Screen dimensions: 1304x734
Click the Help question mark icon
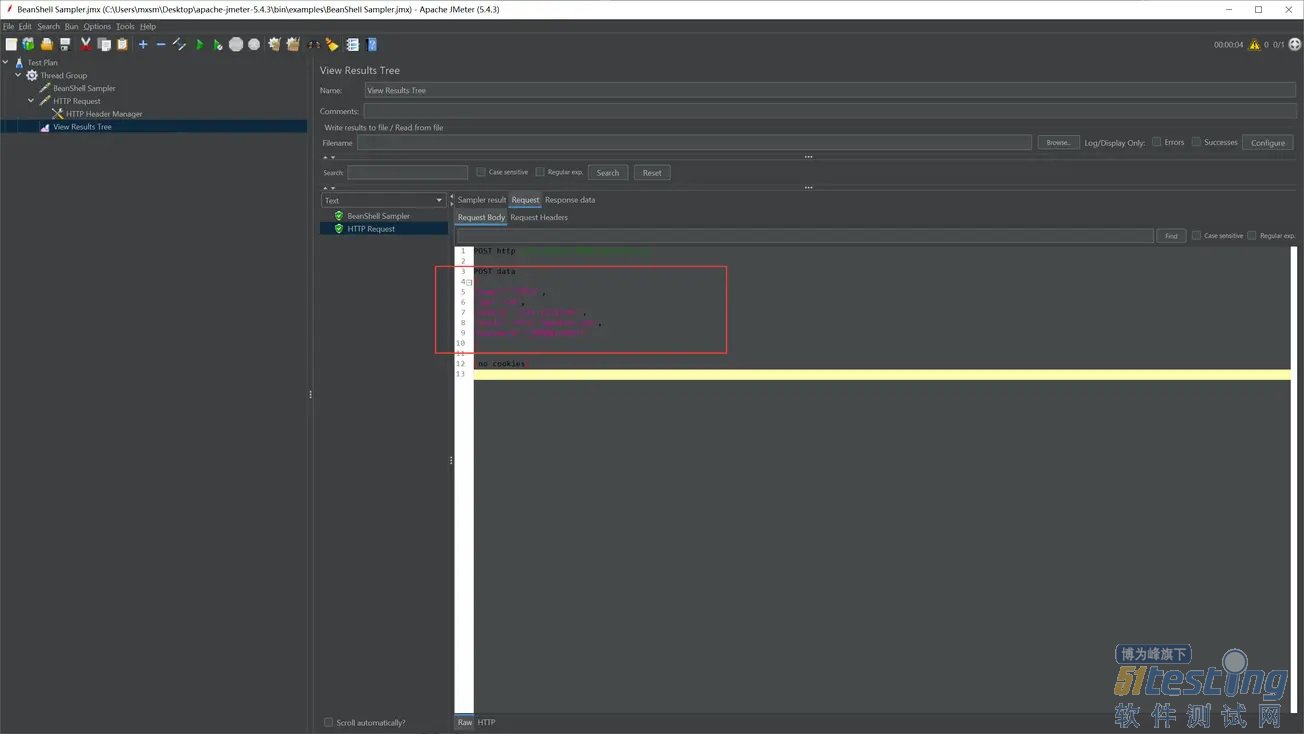coord(371,44)
